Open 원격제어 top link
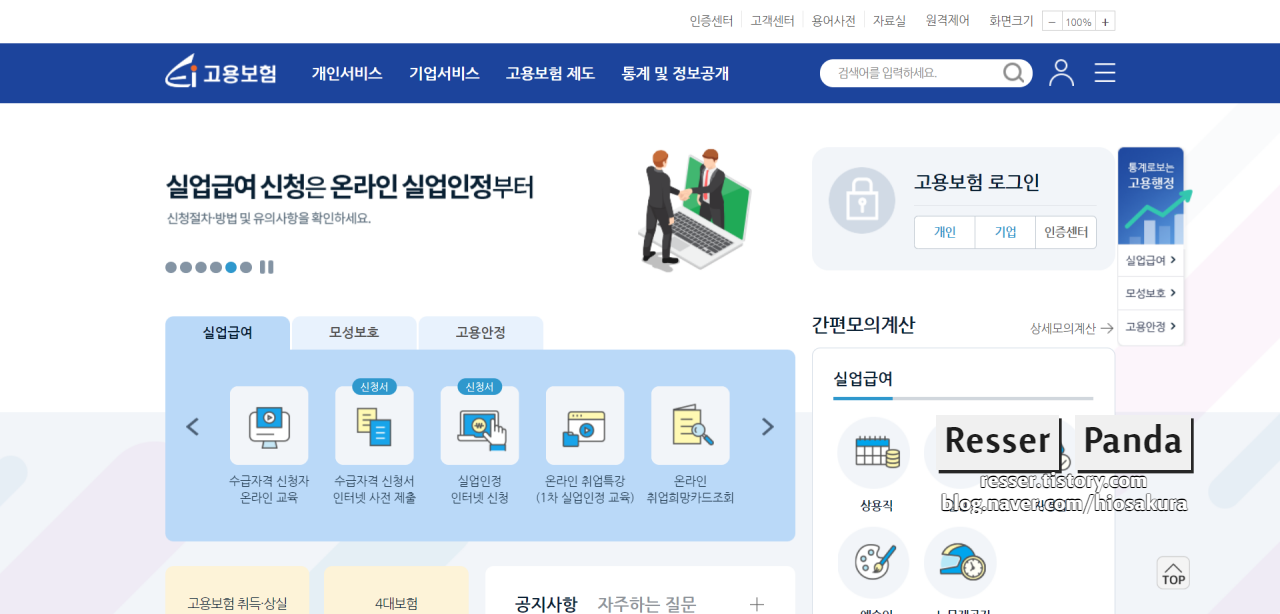Viewport: 1280px width, 614px height. pyautogui.click(x=947, y=20)
